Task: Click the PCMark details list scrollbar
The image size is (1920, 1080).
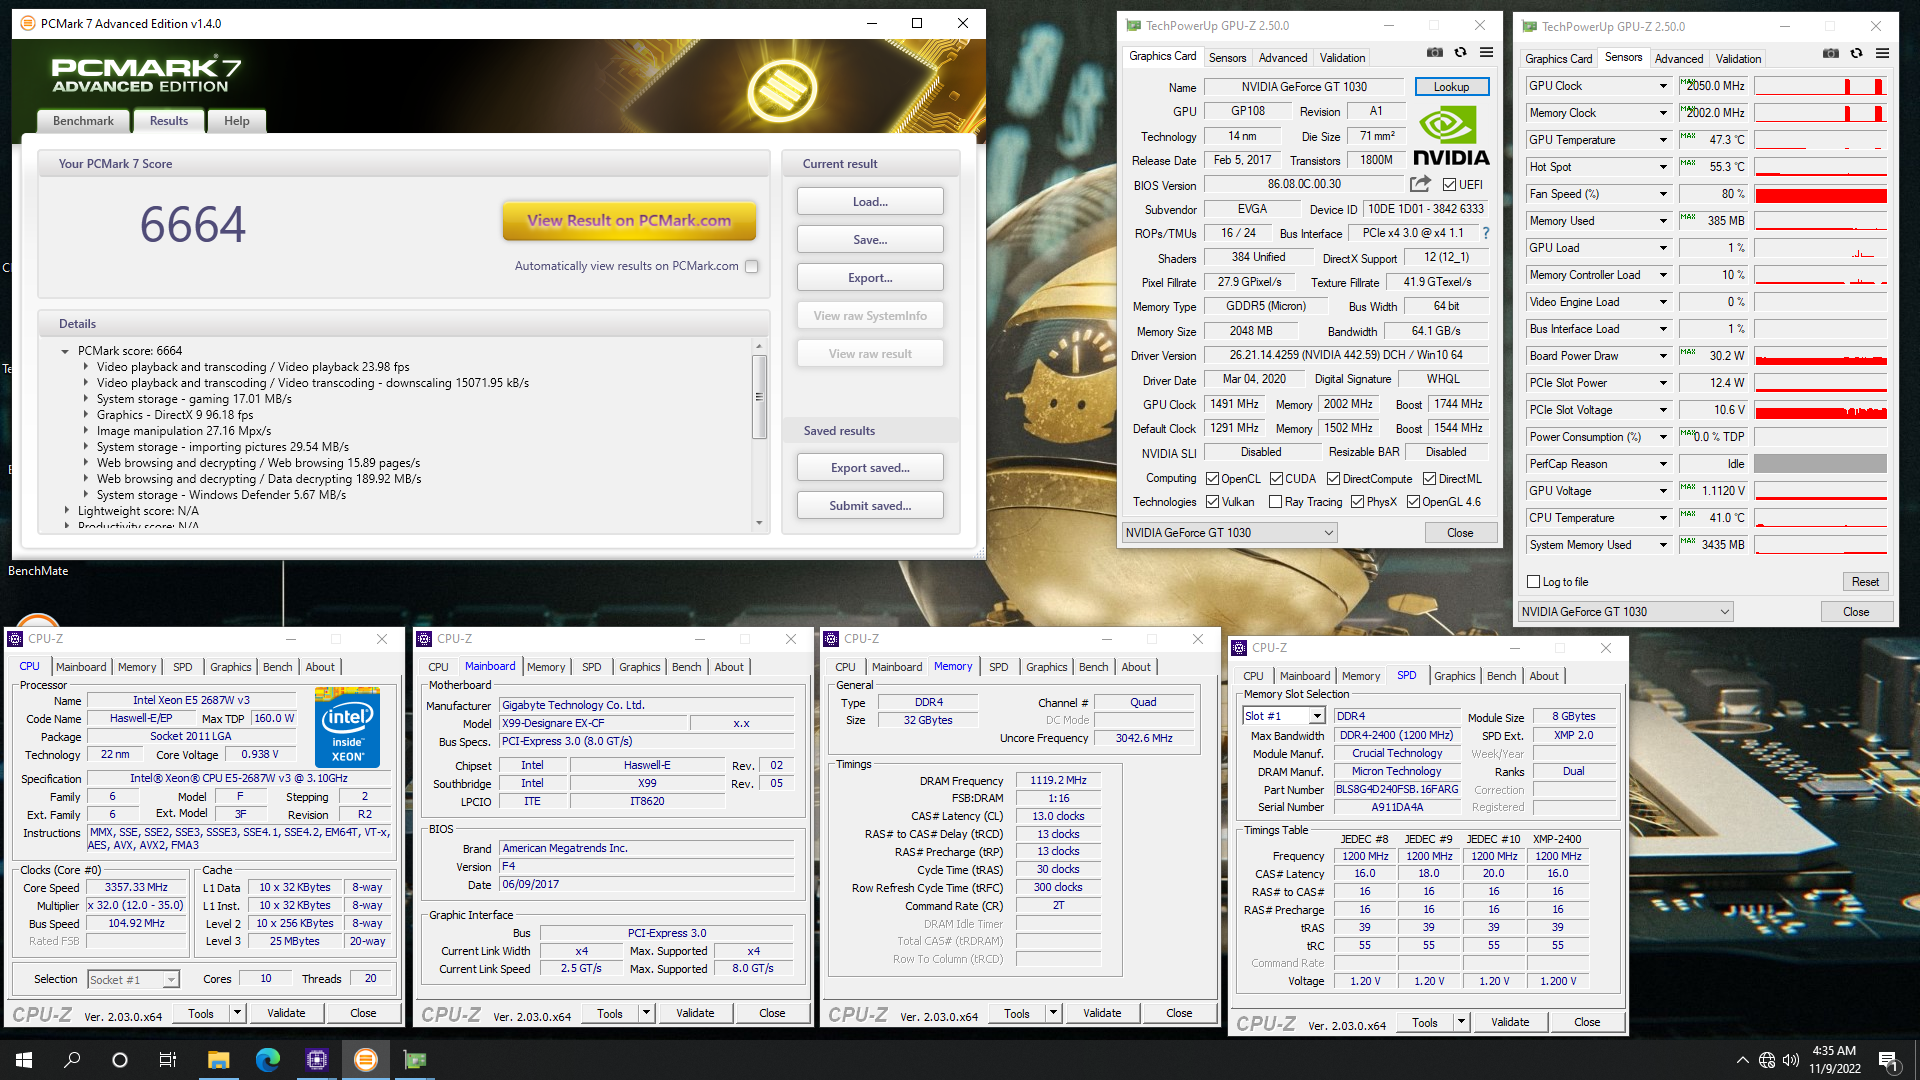Action: coord(759,396)
